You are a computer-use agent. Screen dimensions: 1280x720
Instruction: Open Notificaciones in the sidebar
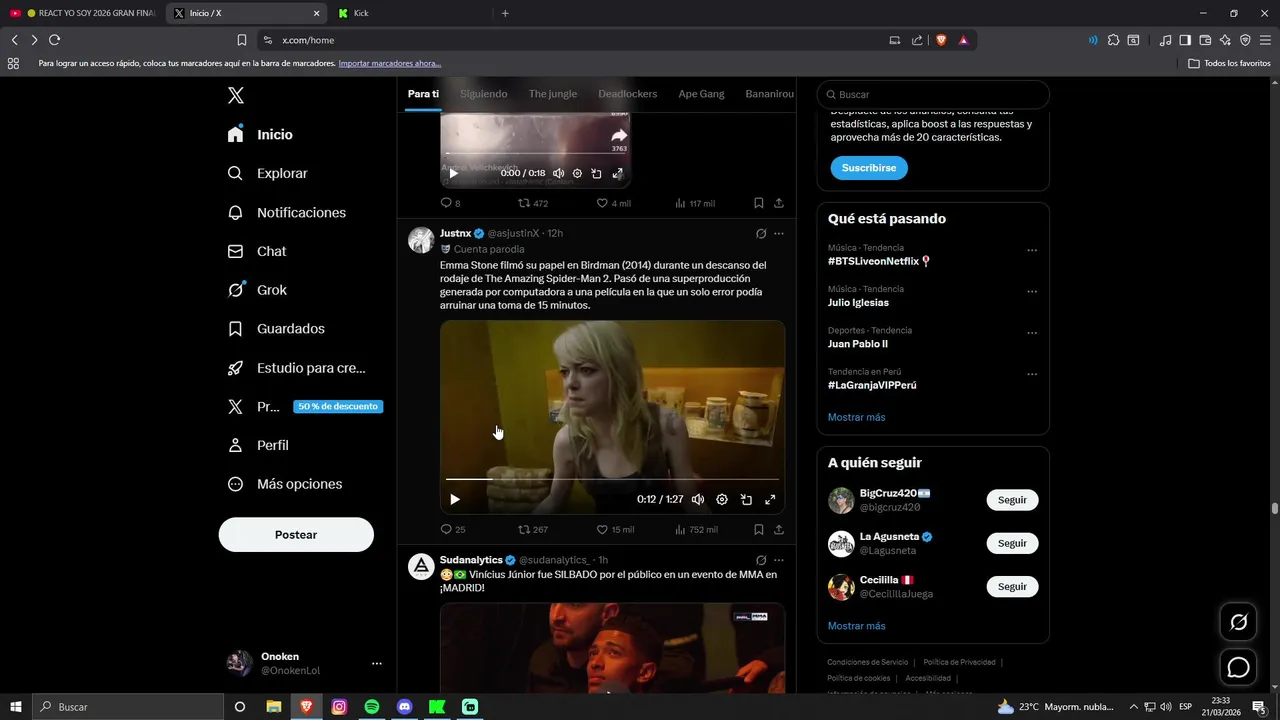[286, 212]
